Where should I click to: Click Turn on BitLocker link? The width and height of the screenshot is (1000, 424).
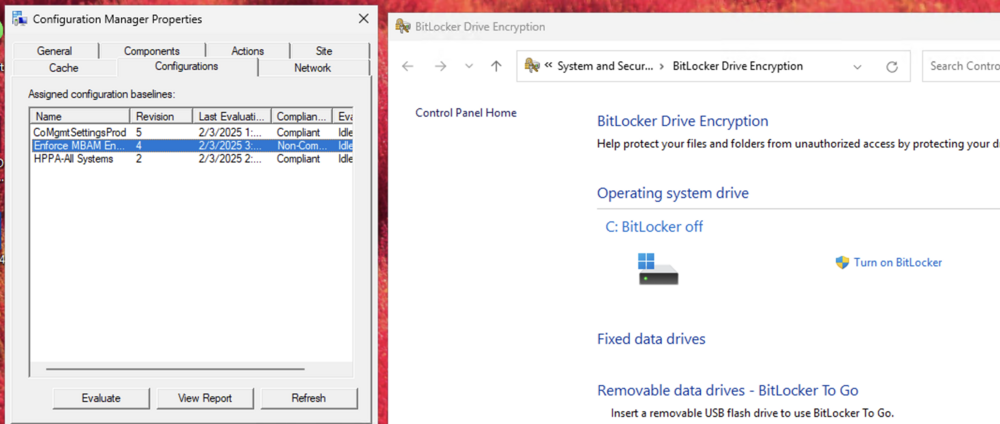click(897, 262)
